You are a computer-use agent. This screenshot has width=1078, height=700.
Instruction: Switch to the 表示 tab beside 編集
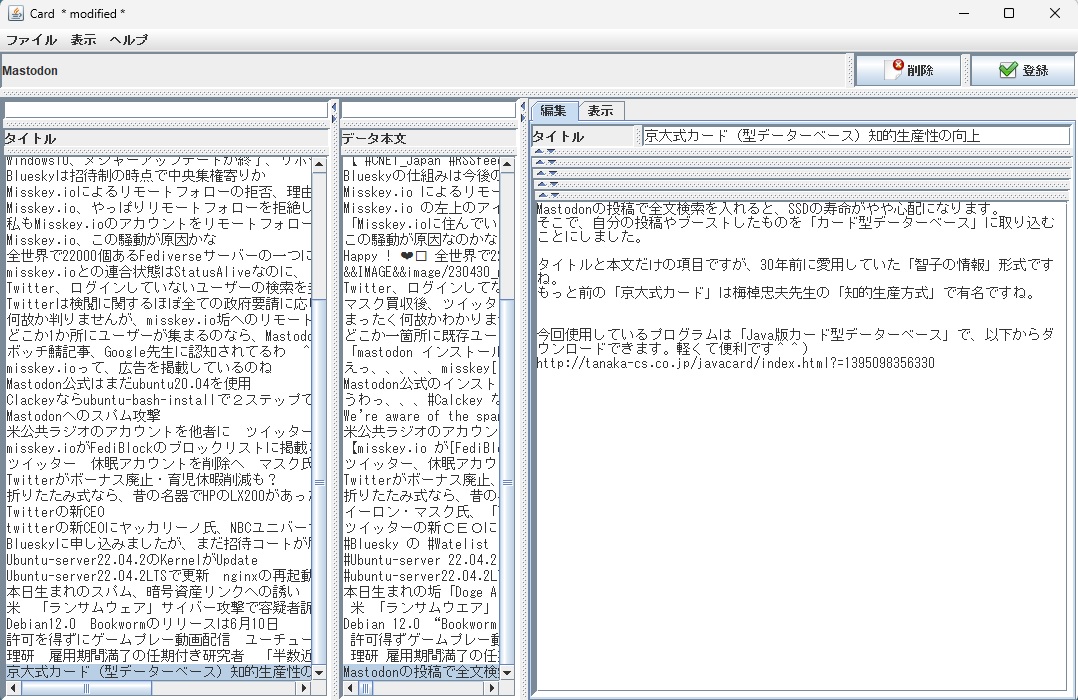(600, 111)
